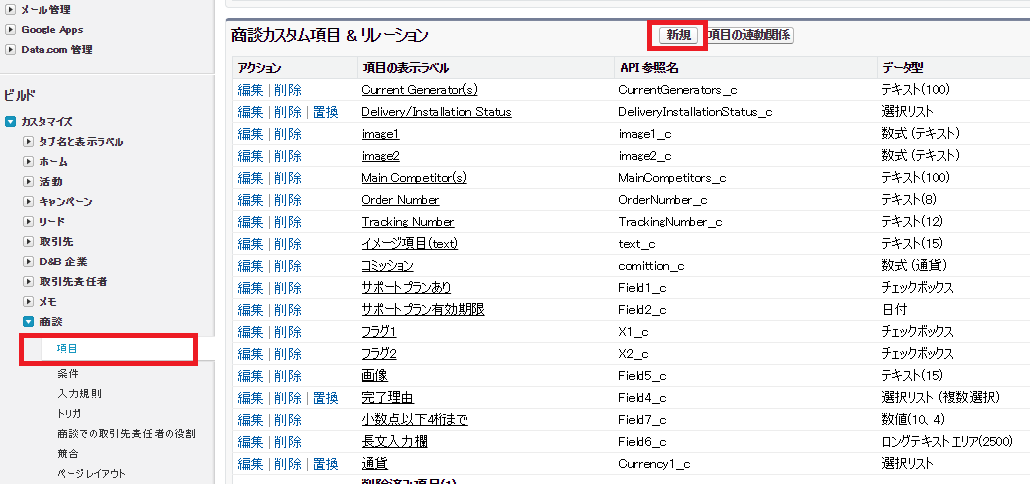Open 入力規則 in sidebar
Viewport: 1030px width, 484px height.
[79, 393]
